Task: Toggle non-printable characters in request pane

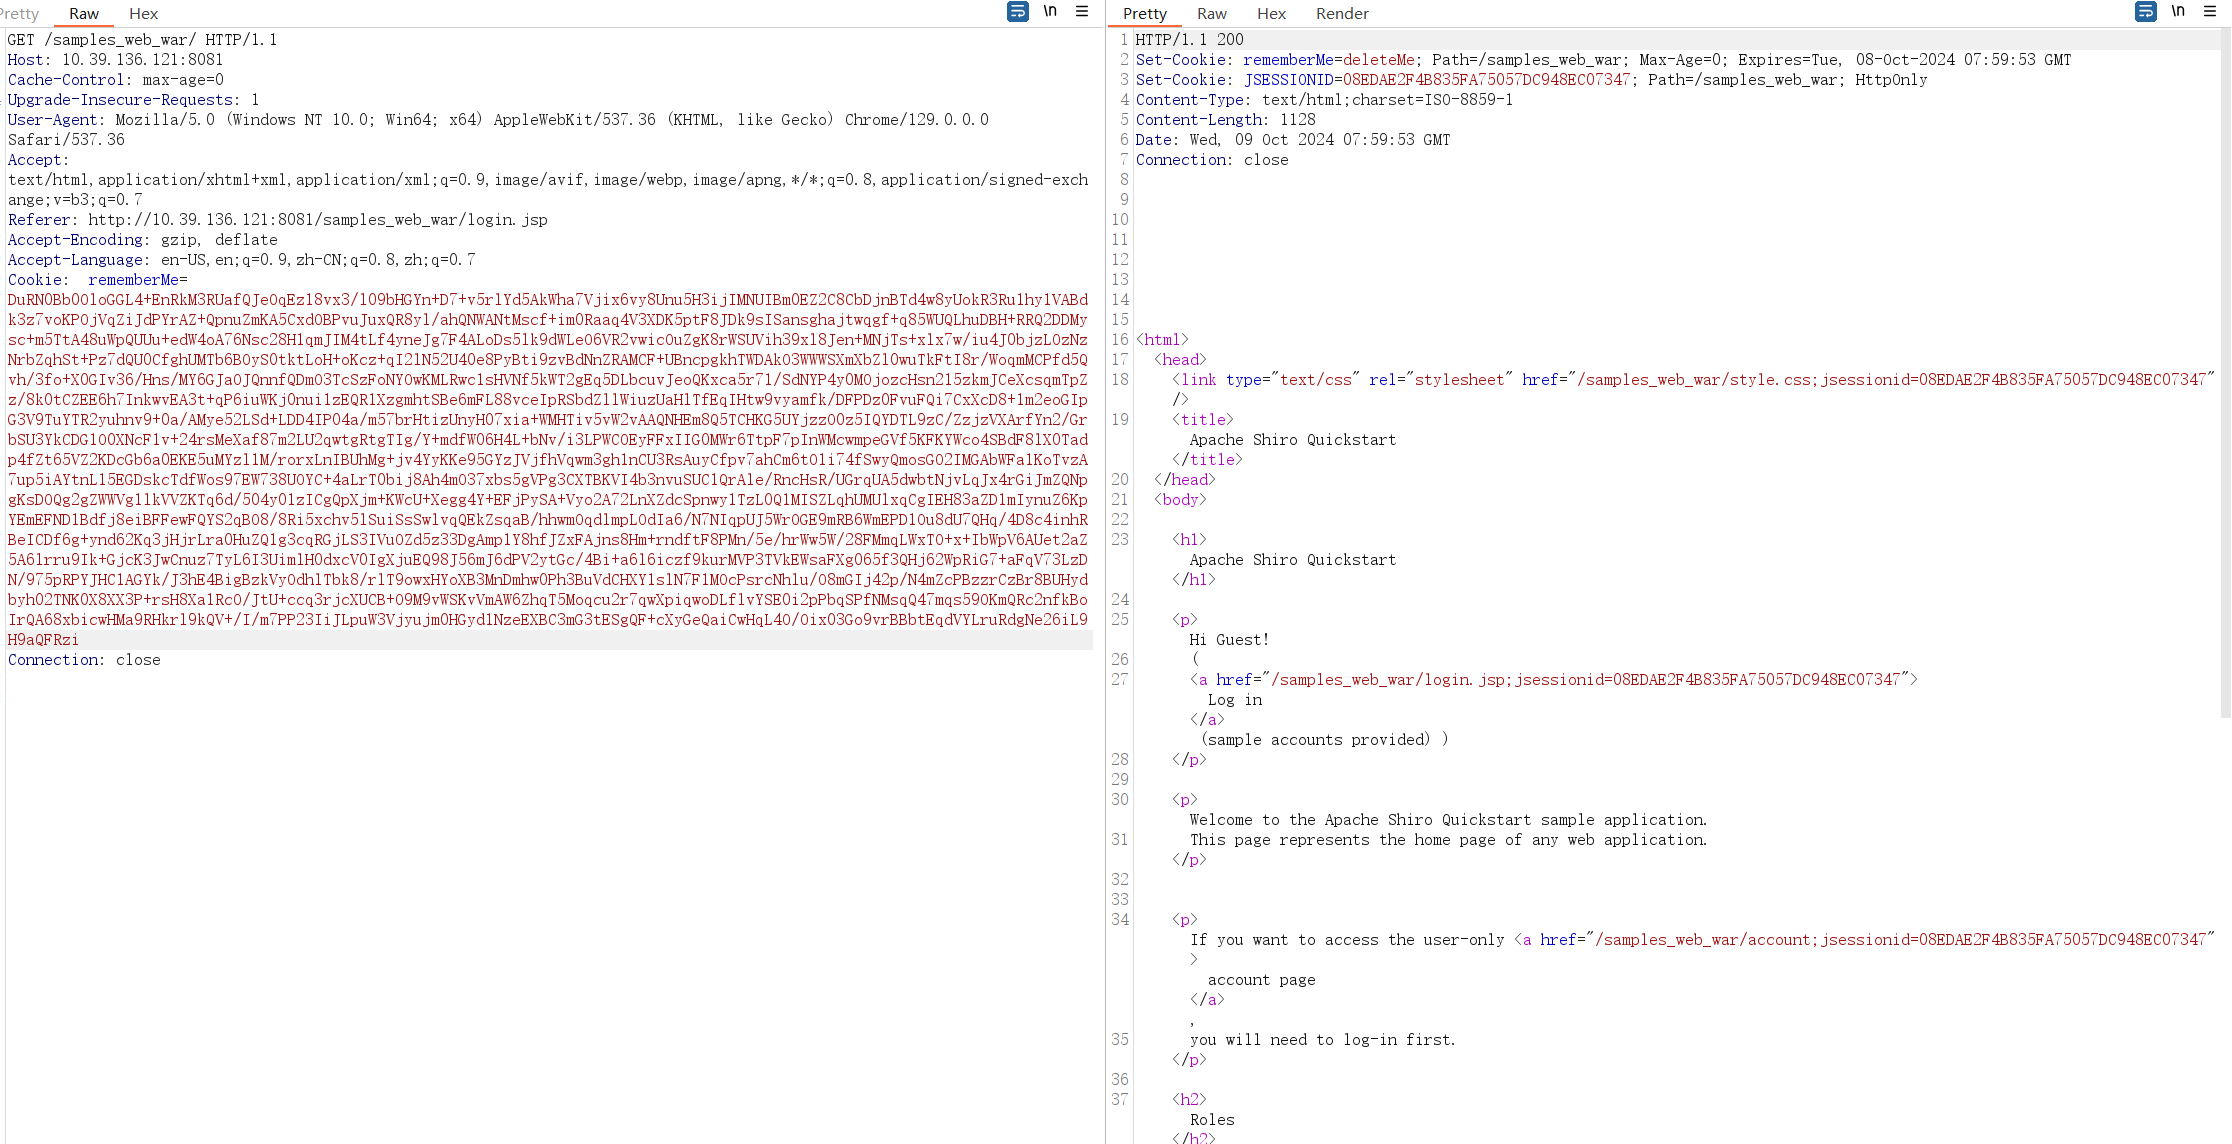Action: coord(1050,12)
